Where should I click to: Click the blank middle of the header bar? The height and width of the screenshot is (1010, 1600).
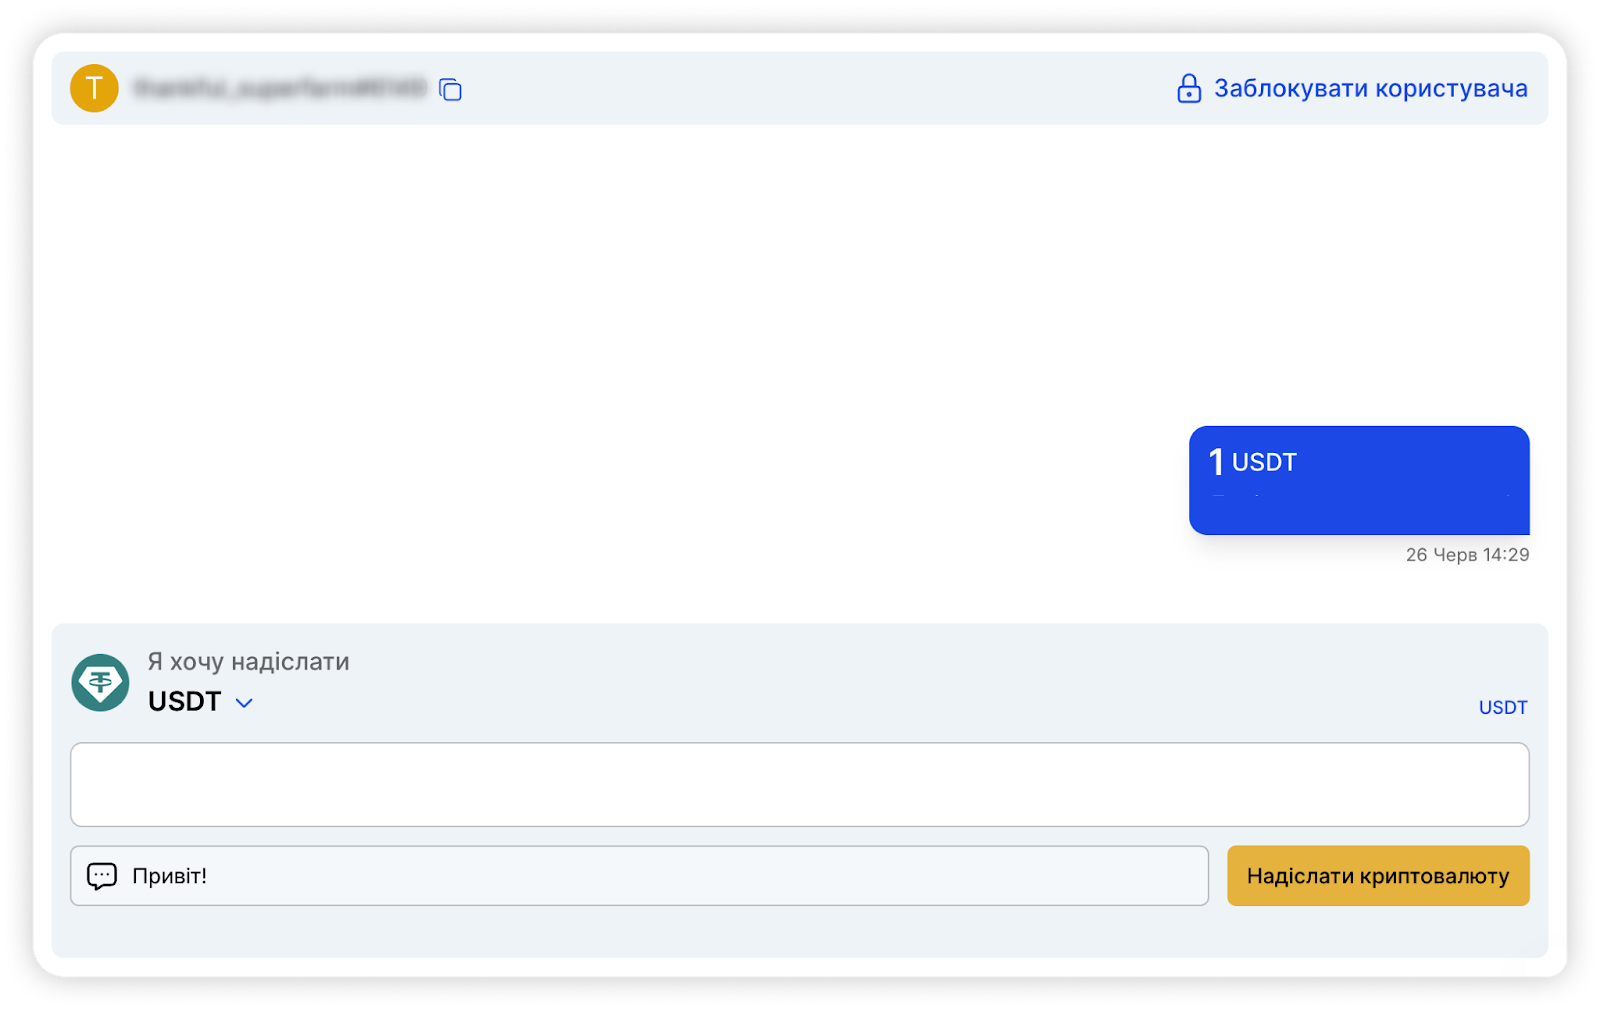[800, 89]
